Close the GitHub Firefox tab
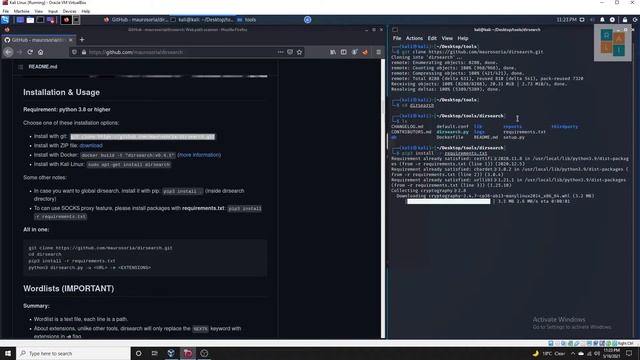Viewport: 640px width, 360px height. 71,40
